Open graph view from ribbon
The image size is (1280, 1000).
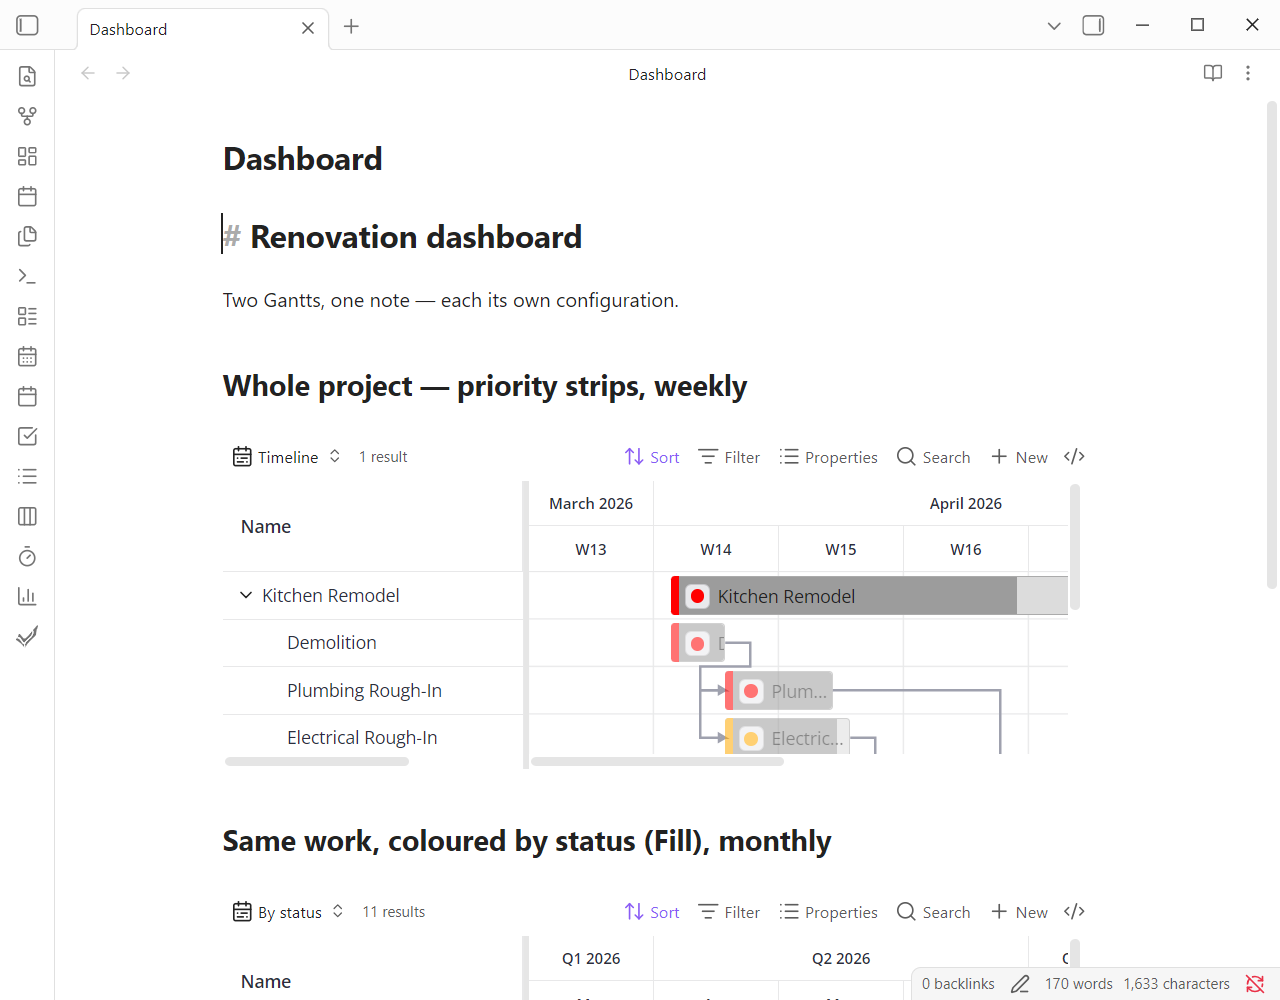28,116
